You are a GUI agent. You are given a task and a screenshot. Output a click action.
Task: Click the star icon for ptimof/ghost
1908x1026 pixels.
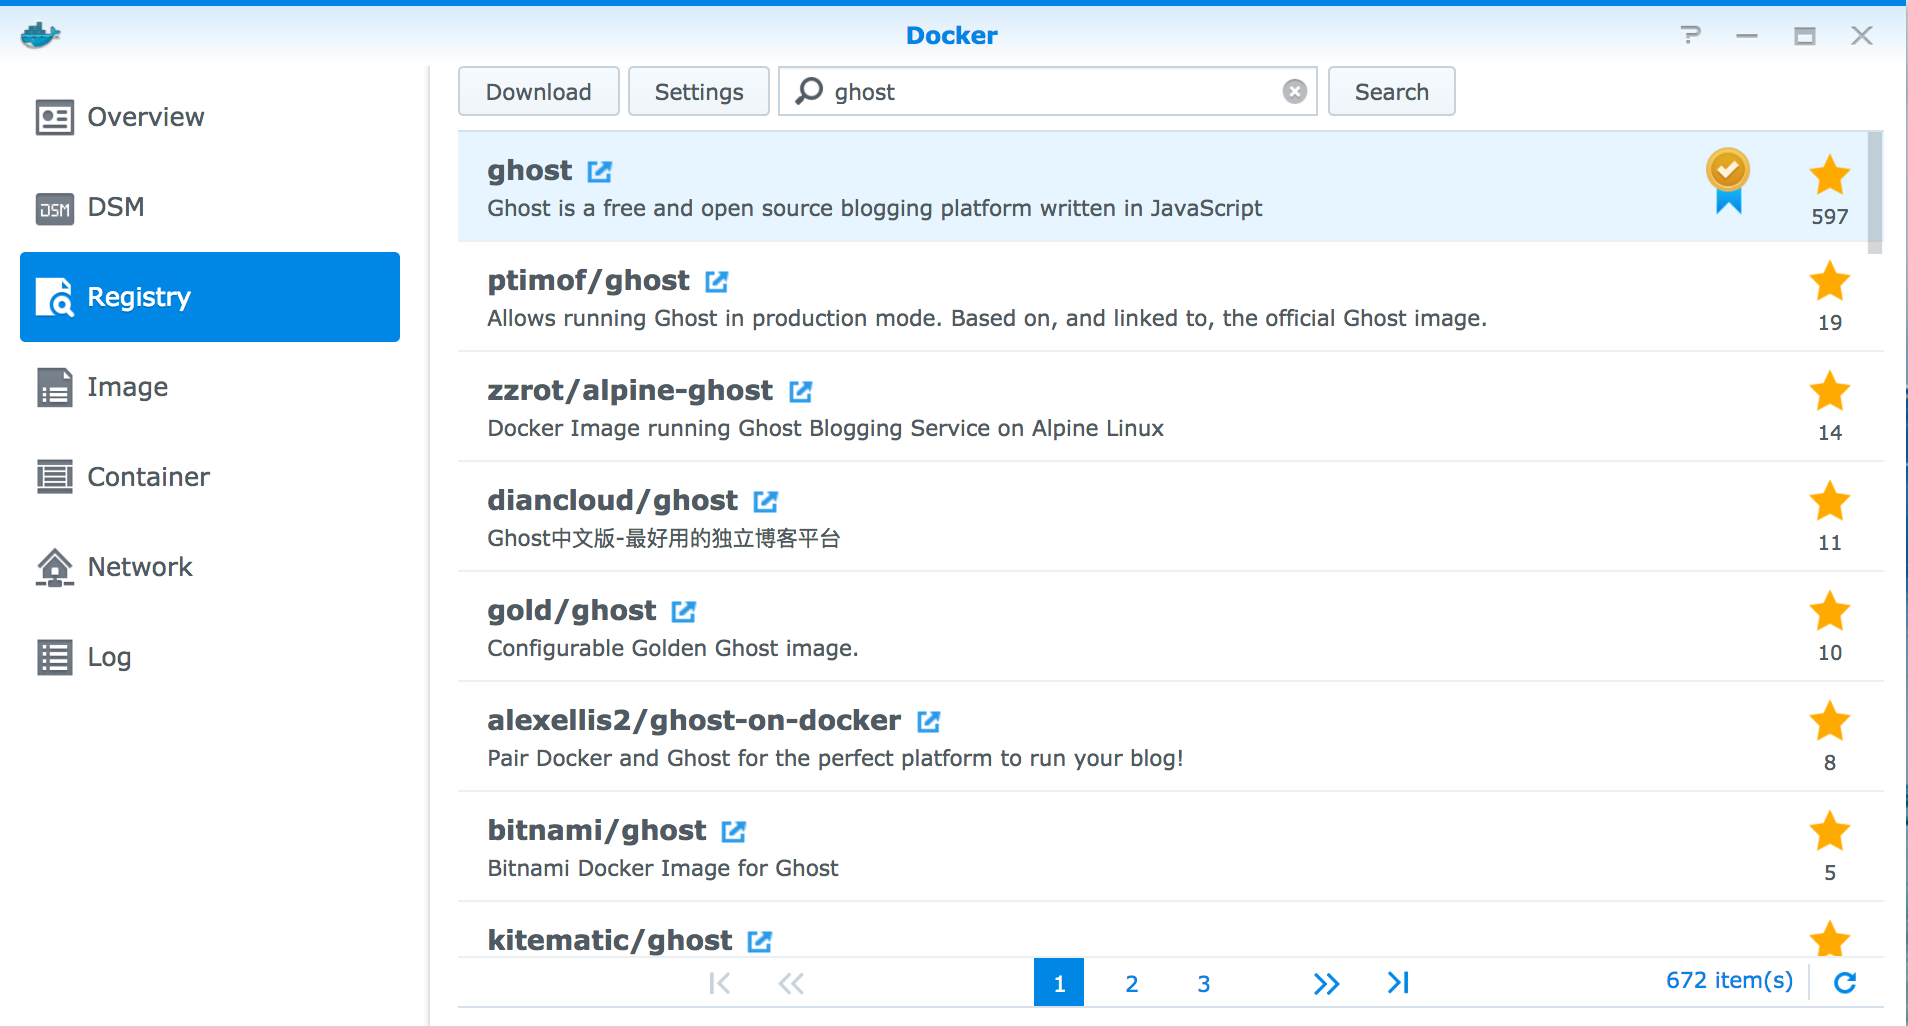[x=1829, y=281]
